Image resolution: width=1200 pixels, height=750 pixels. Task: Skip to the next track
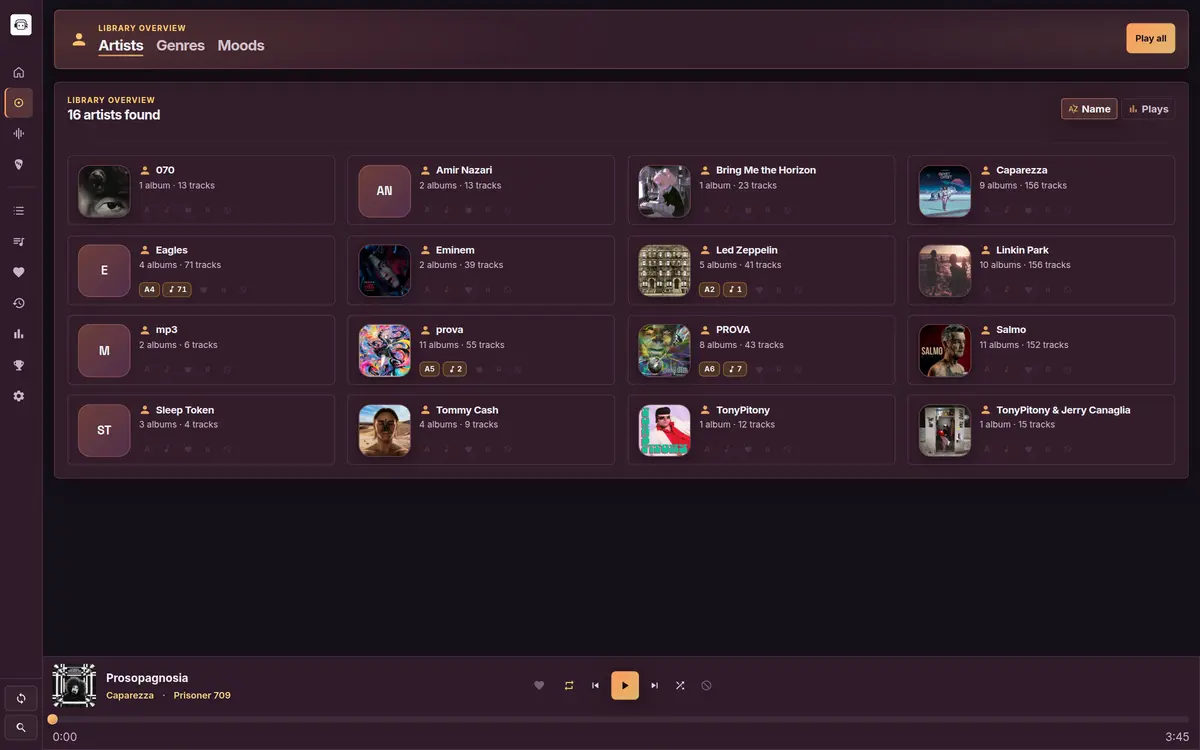[655, 685]
